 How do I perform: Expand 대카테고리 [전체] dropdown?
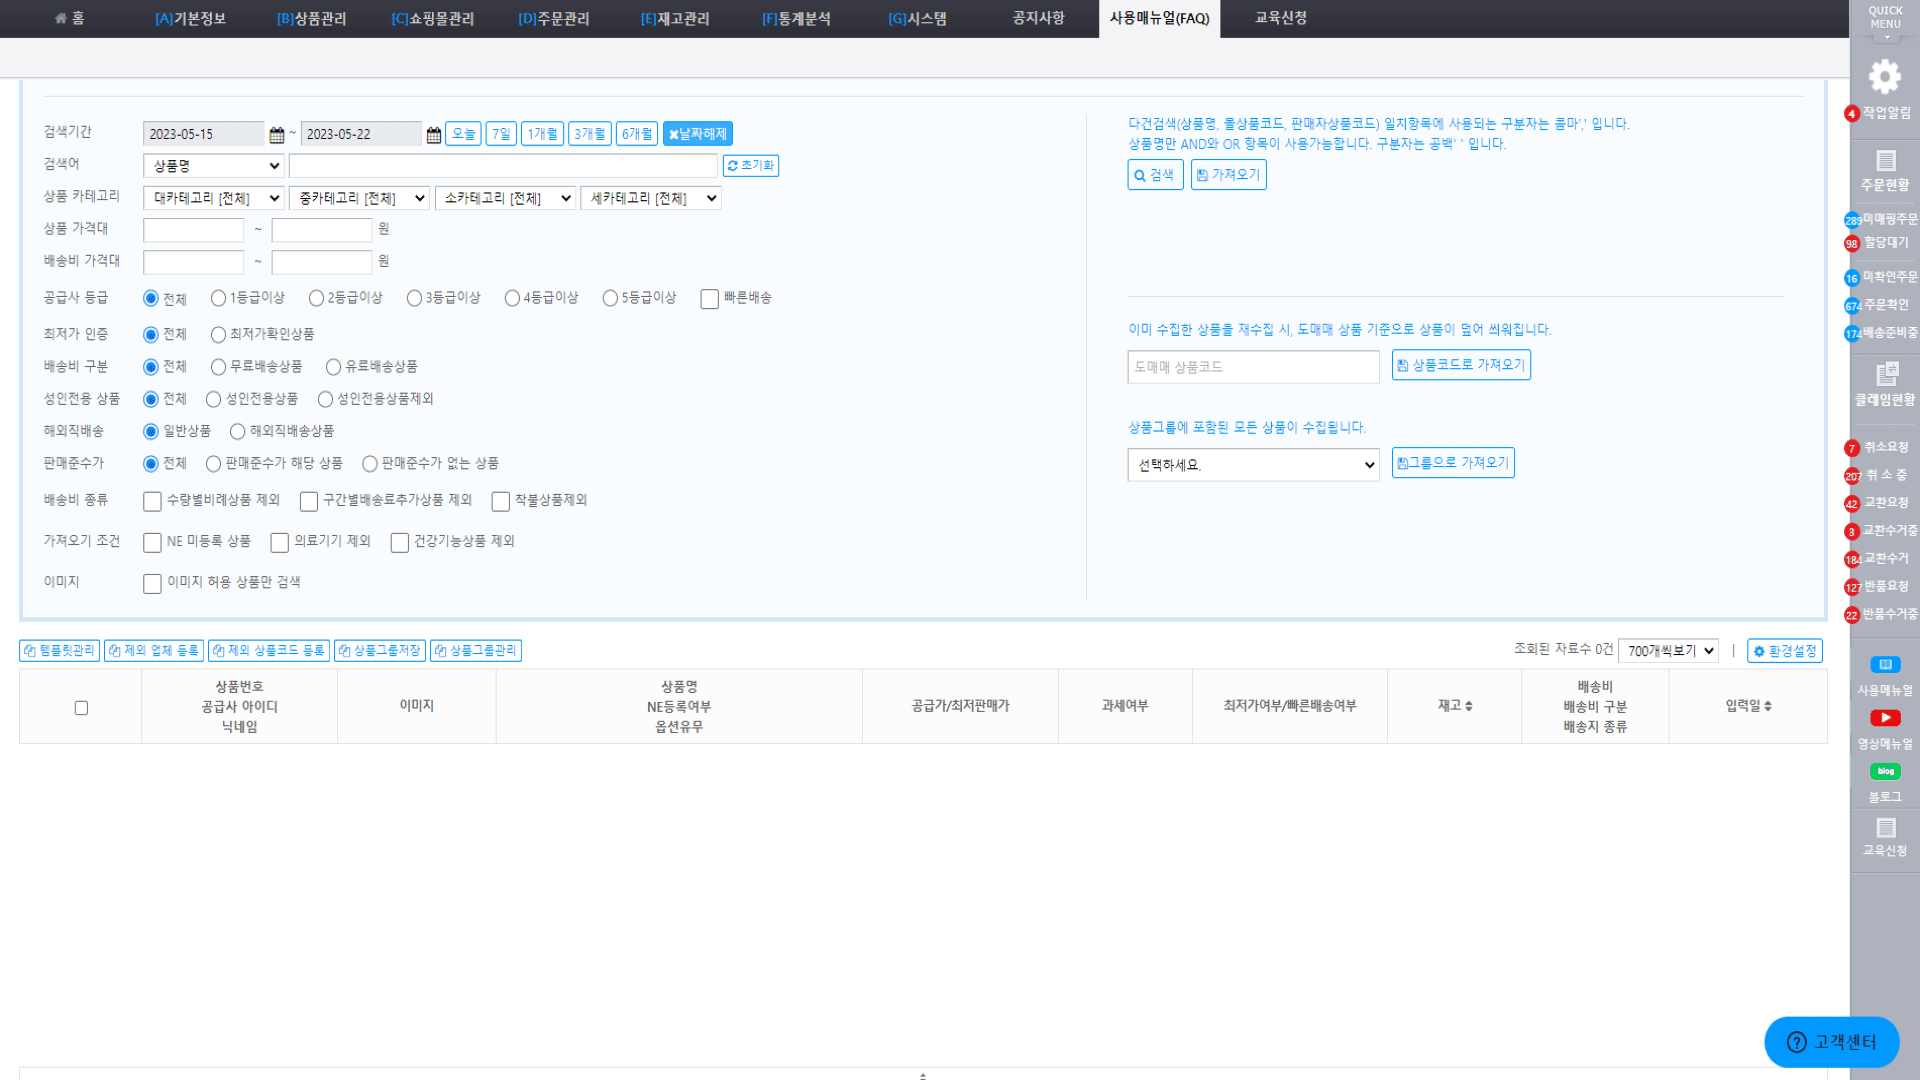[214, 198]
